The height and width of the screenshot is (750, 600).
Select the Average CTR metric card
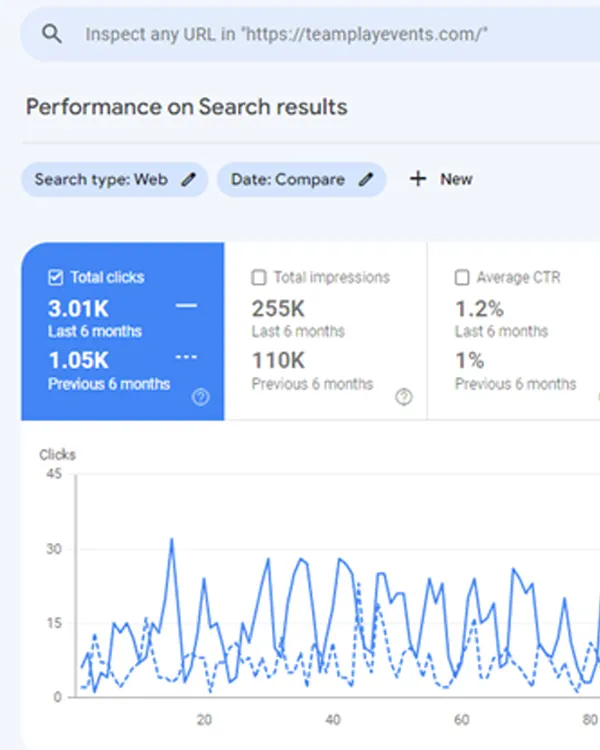tap(514, 331)
